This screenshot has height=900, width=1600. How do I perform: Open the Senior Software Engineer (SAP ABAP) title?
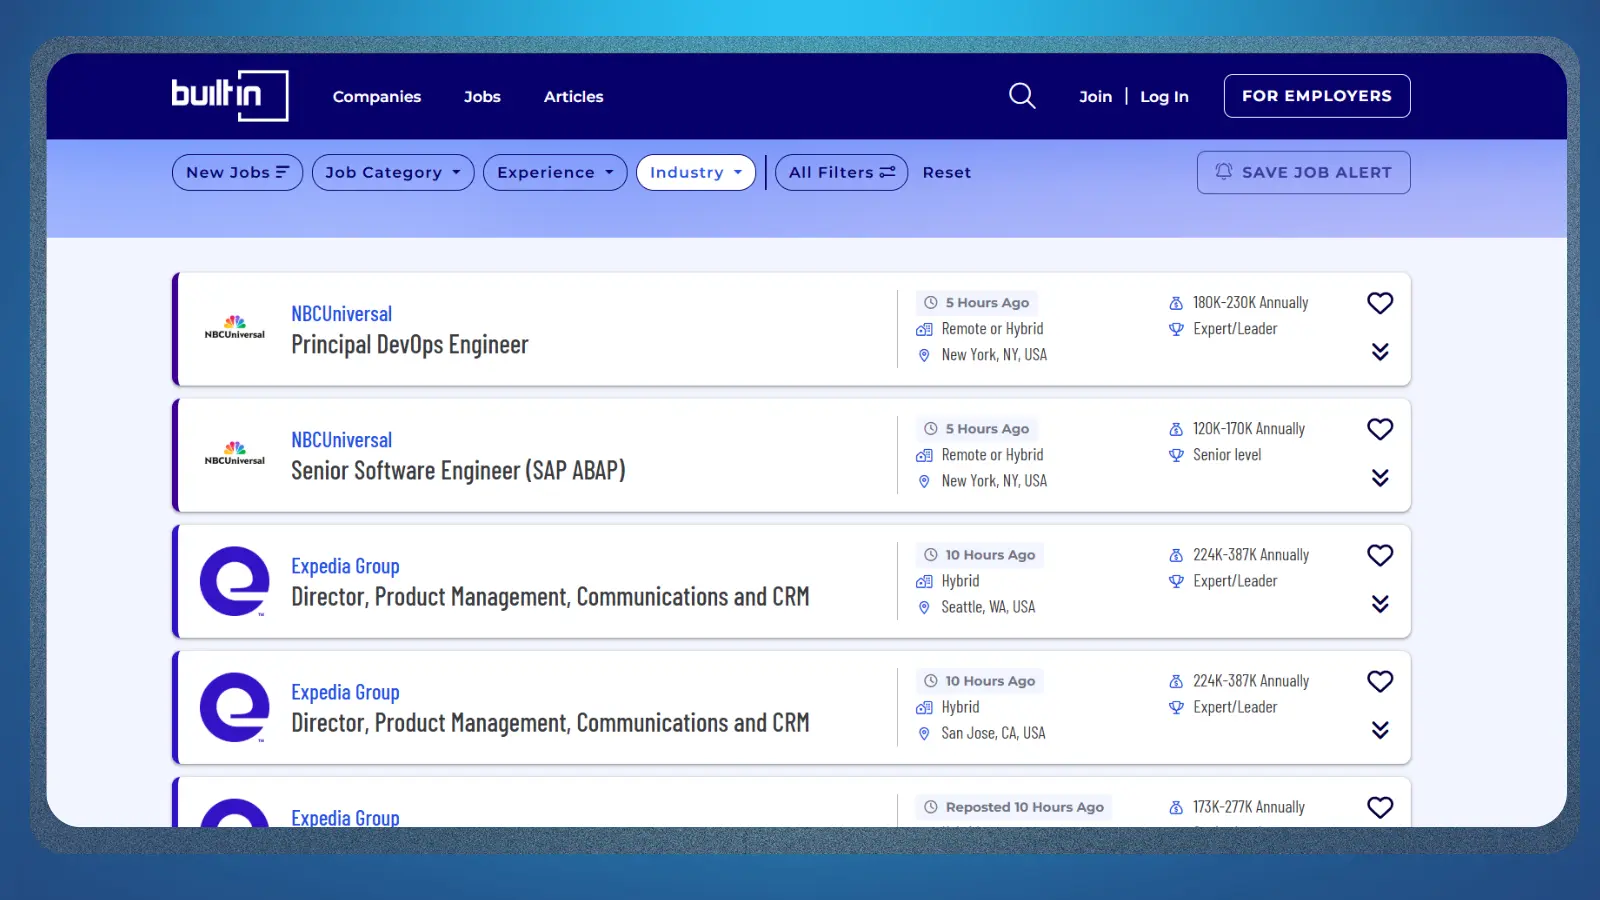pos(458,471)
